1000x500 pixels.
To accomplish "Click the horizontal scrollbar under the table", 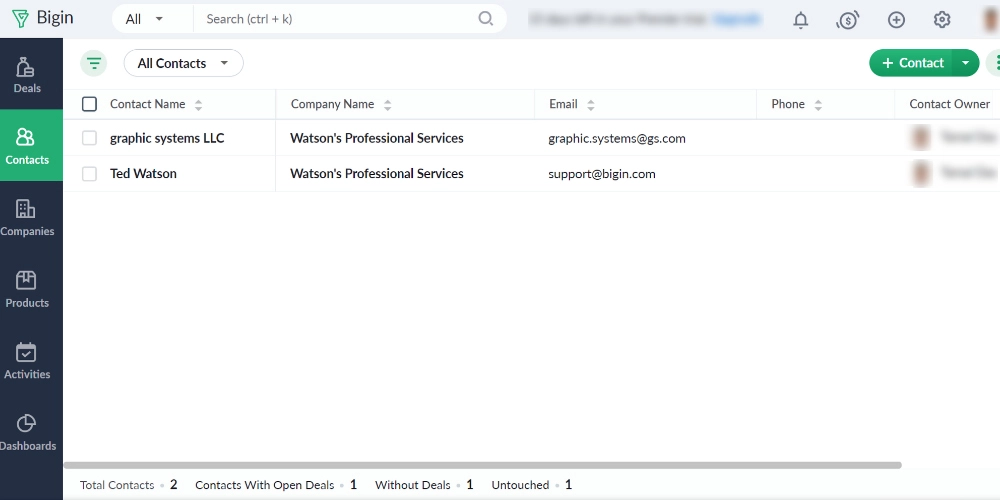I will click(x=482, y=465).
